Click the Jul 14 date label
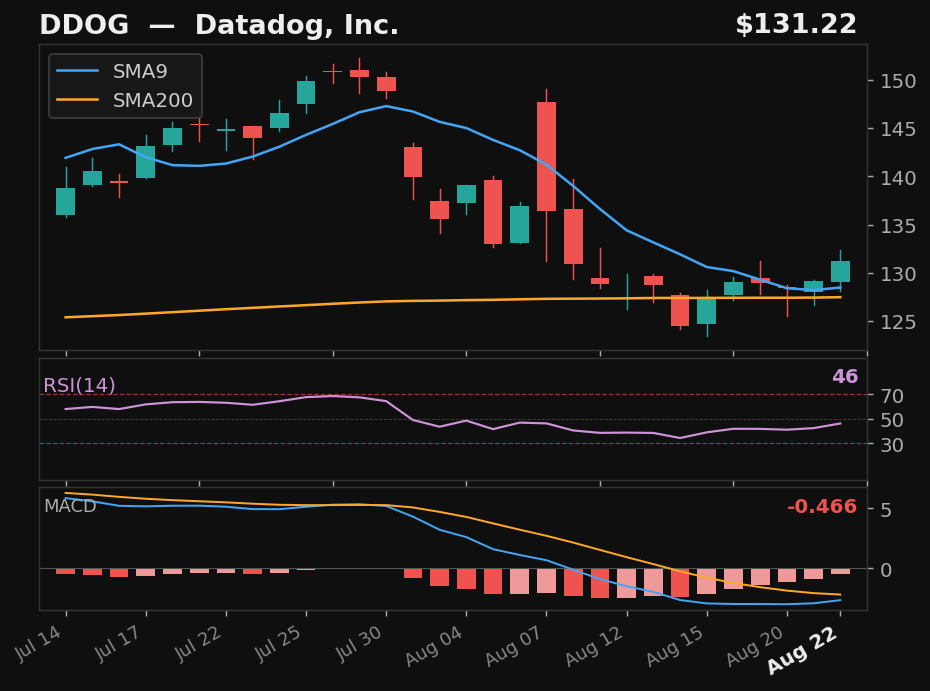 click(x=39, y=643)
